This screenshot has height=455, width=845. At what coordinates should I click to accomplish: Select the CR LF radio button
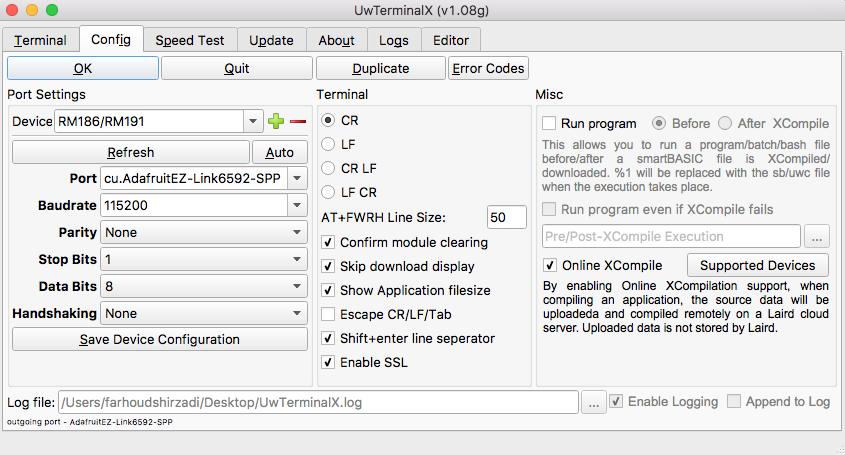pyautogui.click(x=327, y=168)
